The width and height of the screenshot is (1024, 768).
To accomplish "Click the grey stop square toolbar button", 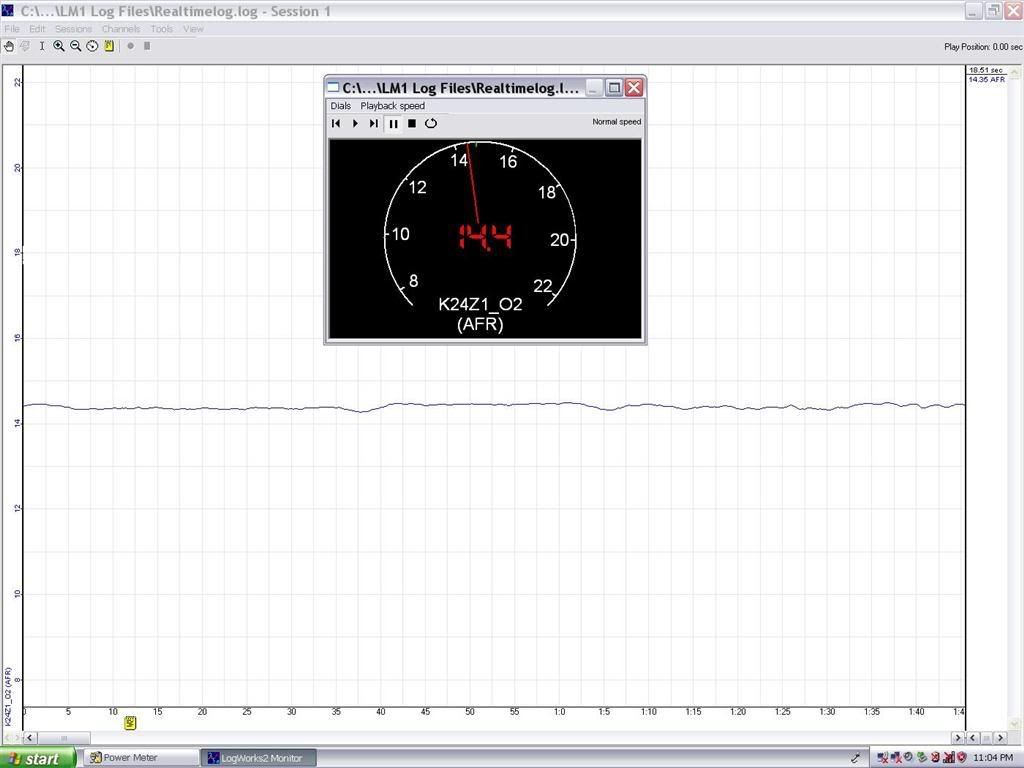I will pyautogui.click(x=147, y=46).
